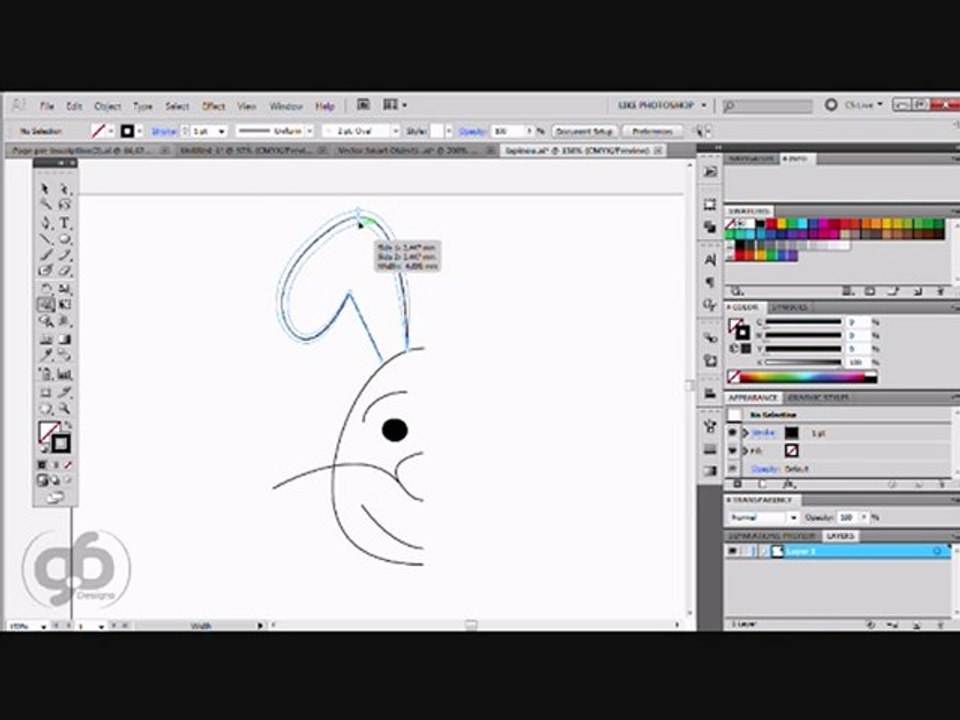The width and height of the screenshot is (960, 720).
Task: Click the blue Stroke link in control bar
Action: click(164, 131)
